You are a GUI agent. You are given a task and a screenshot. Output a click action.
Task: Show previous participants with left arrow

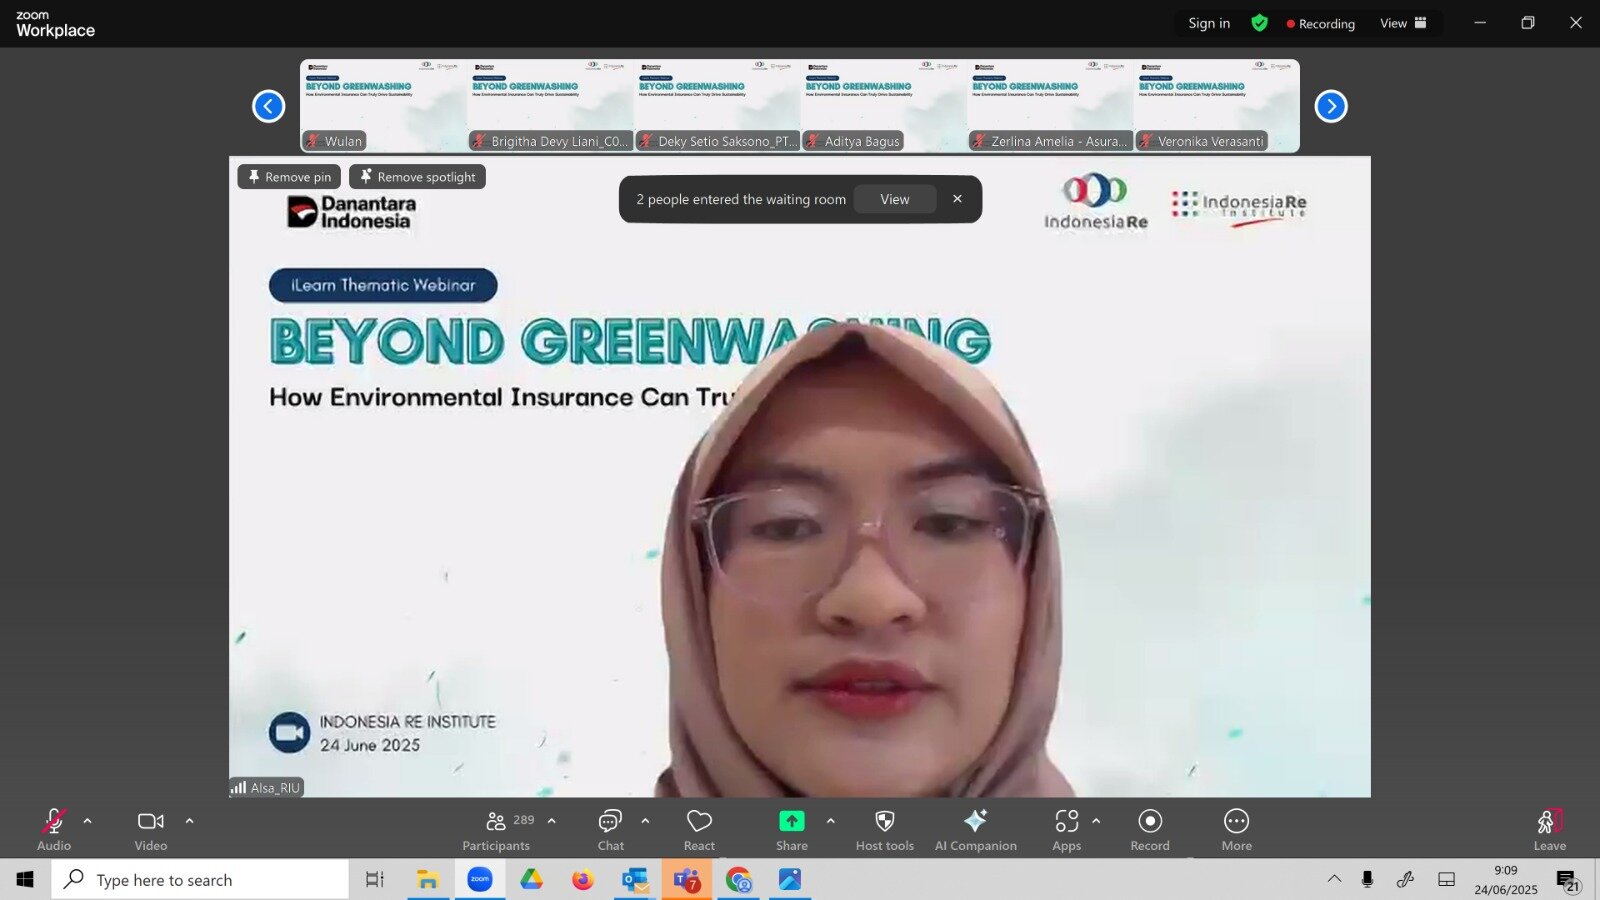[x=268, y=106]
